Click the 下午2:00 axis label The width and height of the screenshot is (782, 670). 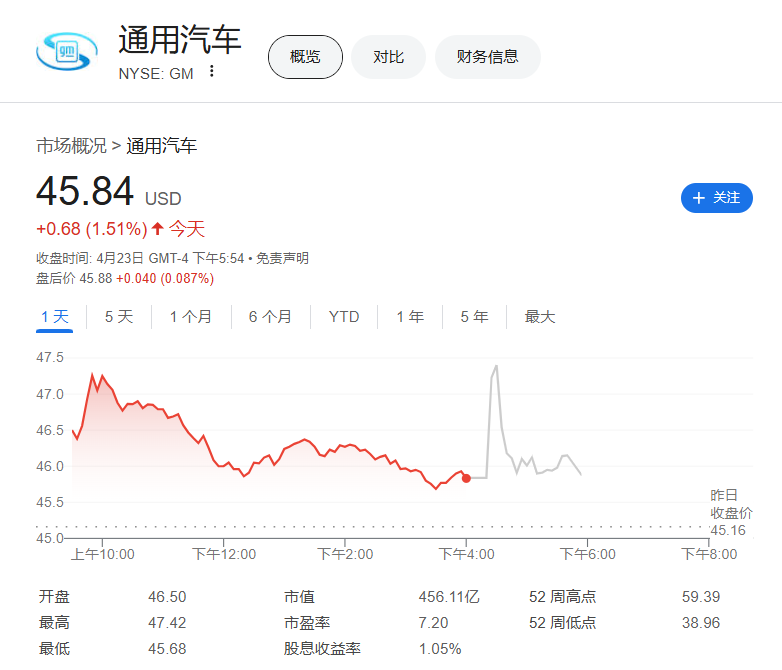click(x=345, y=554)
